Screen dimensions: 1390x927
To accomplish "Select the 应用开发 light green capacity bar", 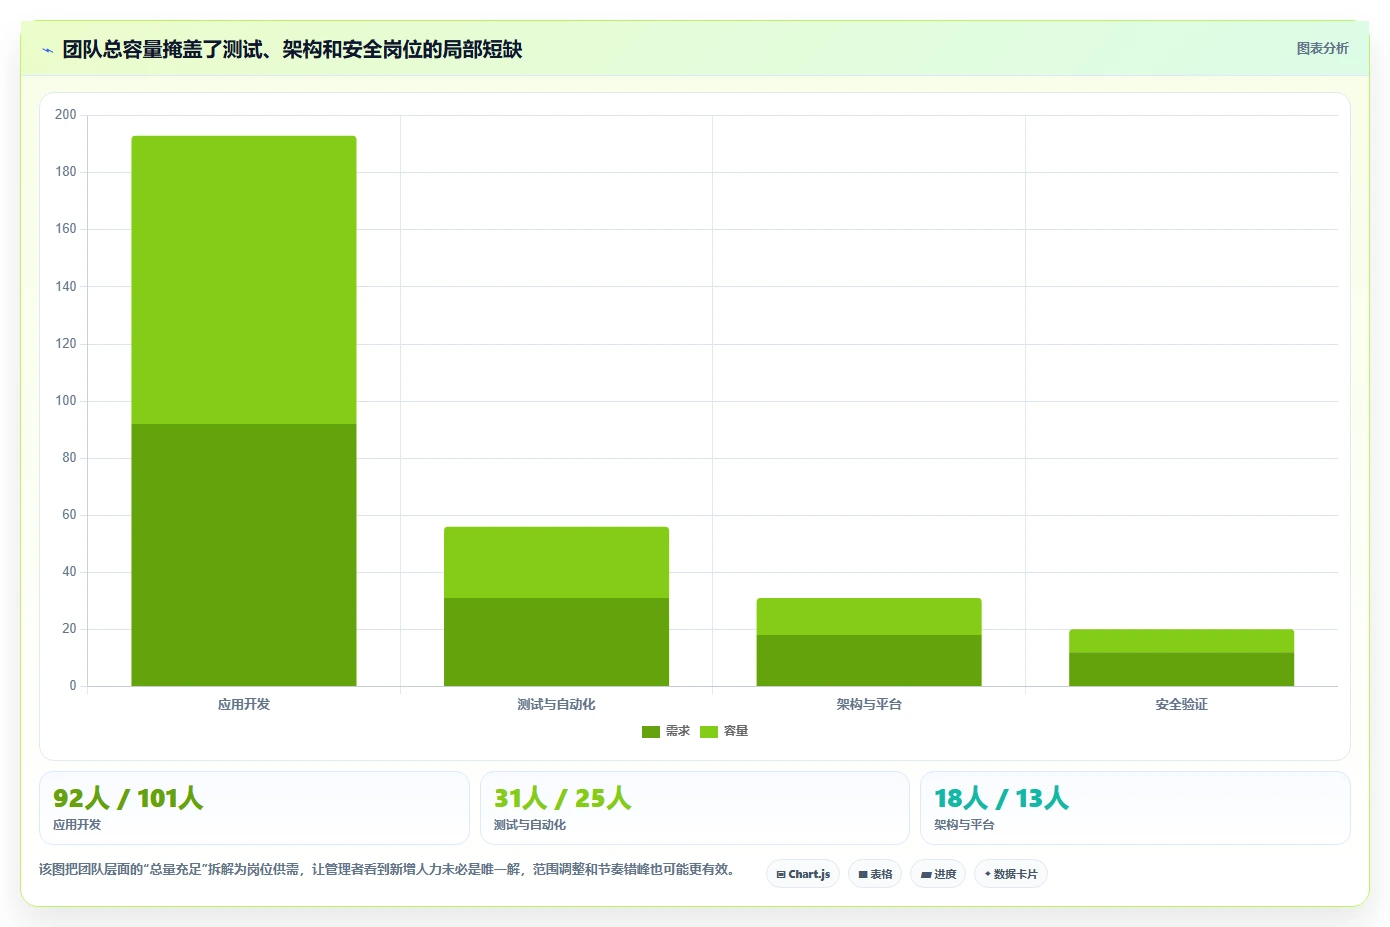I will 244,280.
